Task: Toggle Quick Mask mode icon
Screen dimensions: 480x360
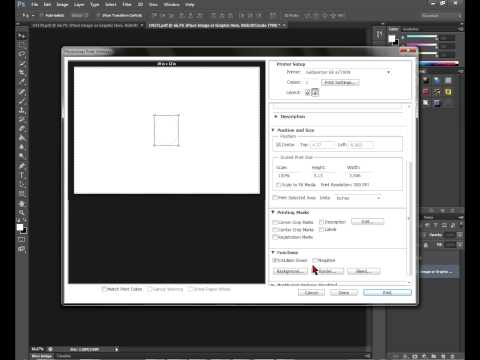Action: coord(22,240)
